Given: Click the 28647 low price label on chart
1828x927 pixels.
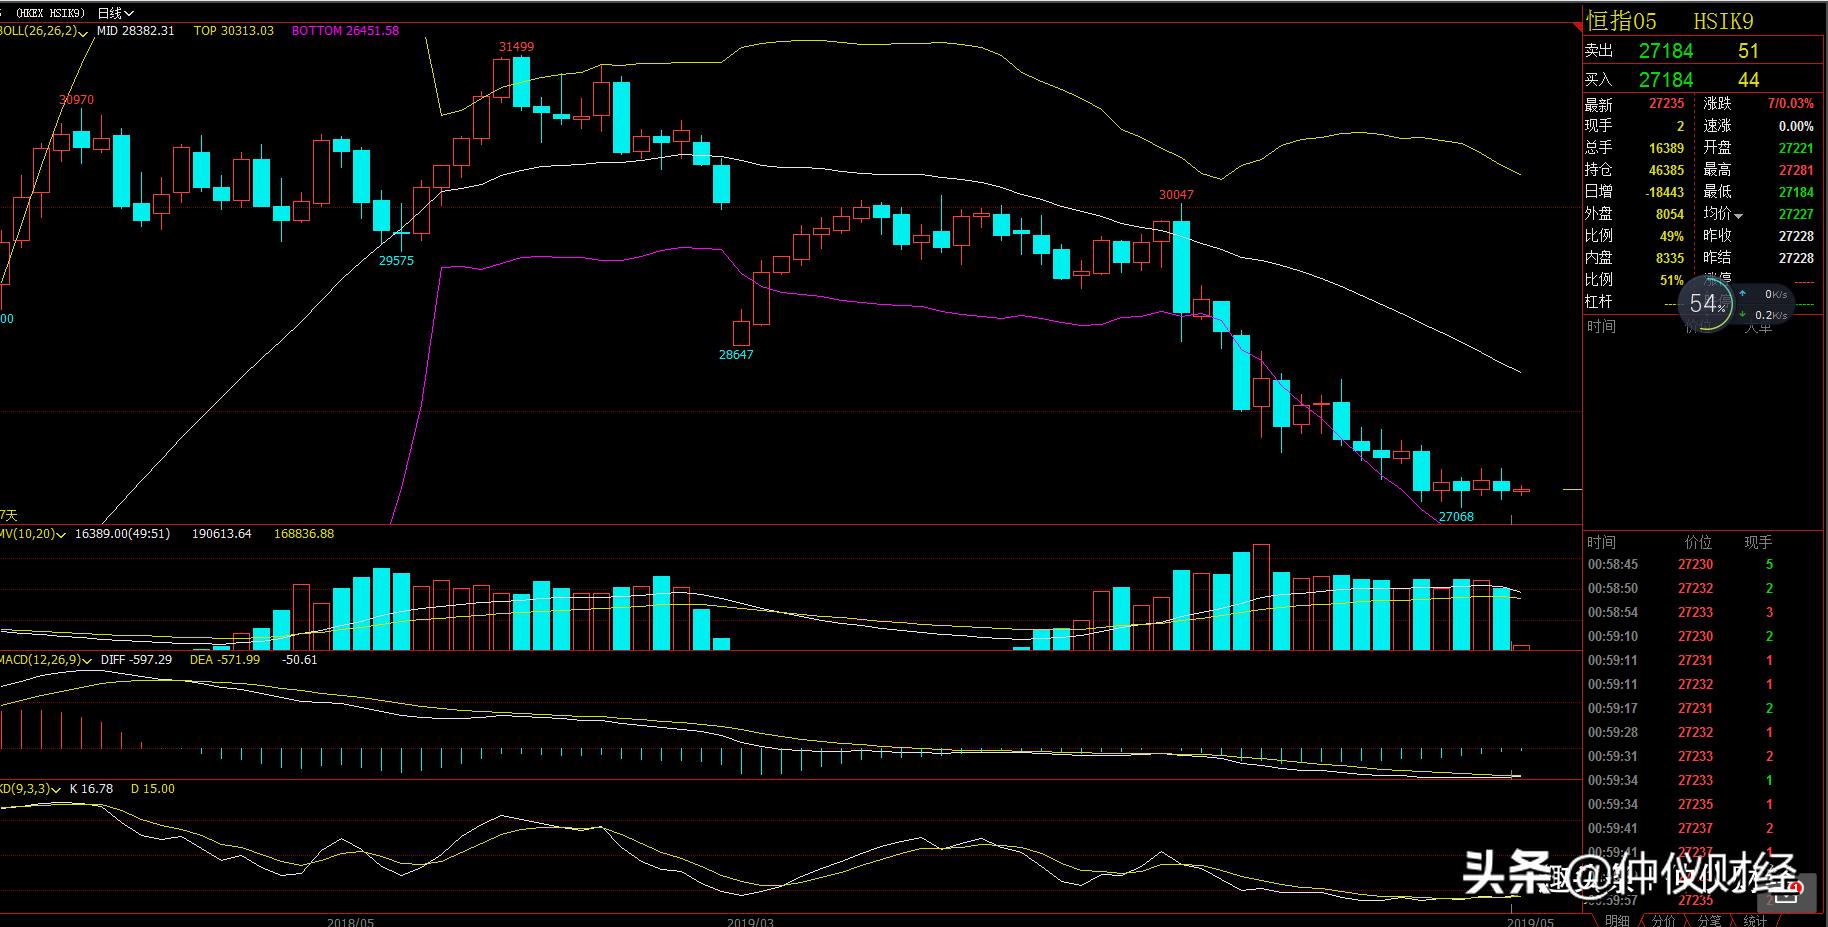Looking at the screenshot, I should [736, 355].
